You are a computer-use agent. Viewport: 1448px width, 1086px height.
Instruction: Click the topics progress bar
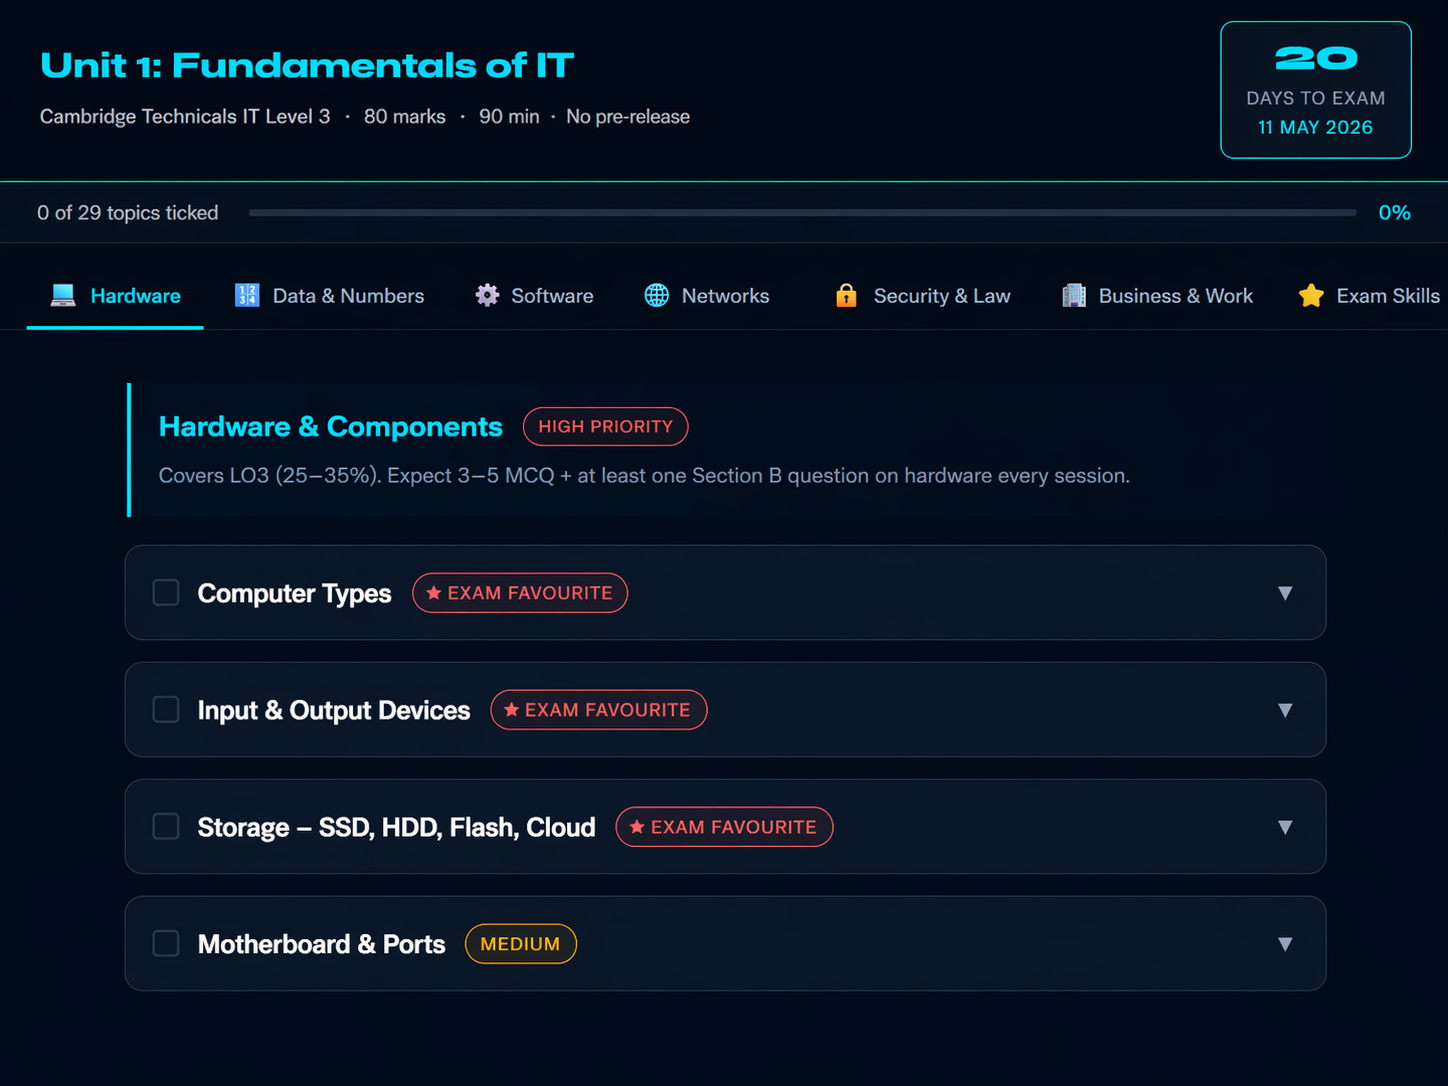(x=802, y=213)
